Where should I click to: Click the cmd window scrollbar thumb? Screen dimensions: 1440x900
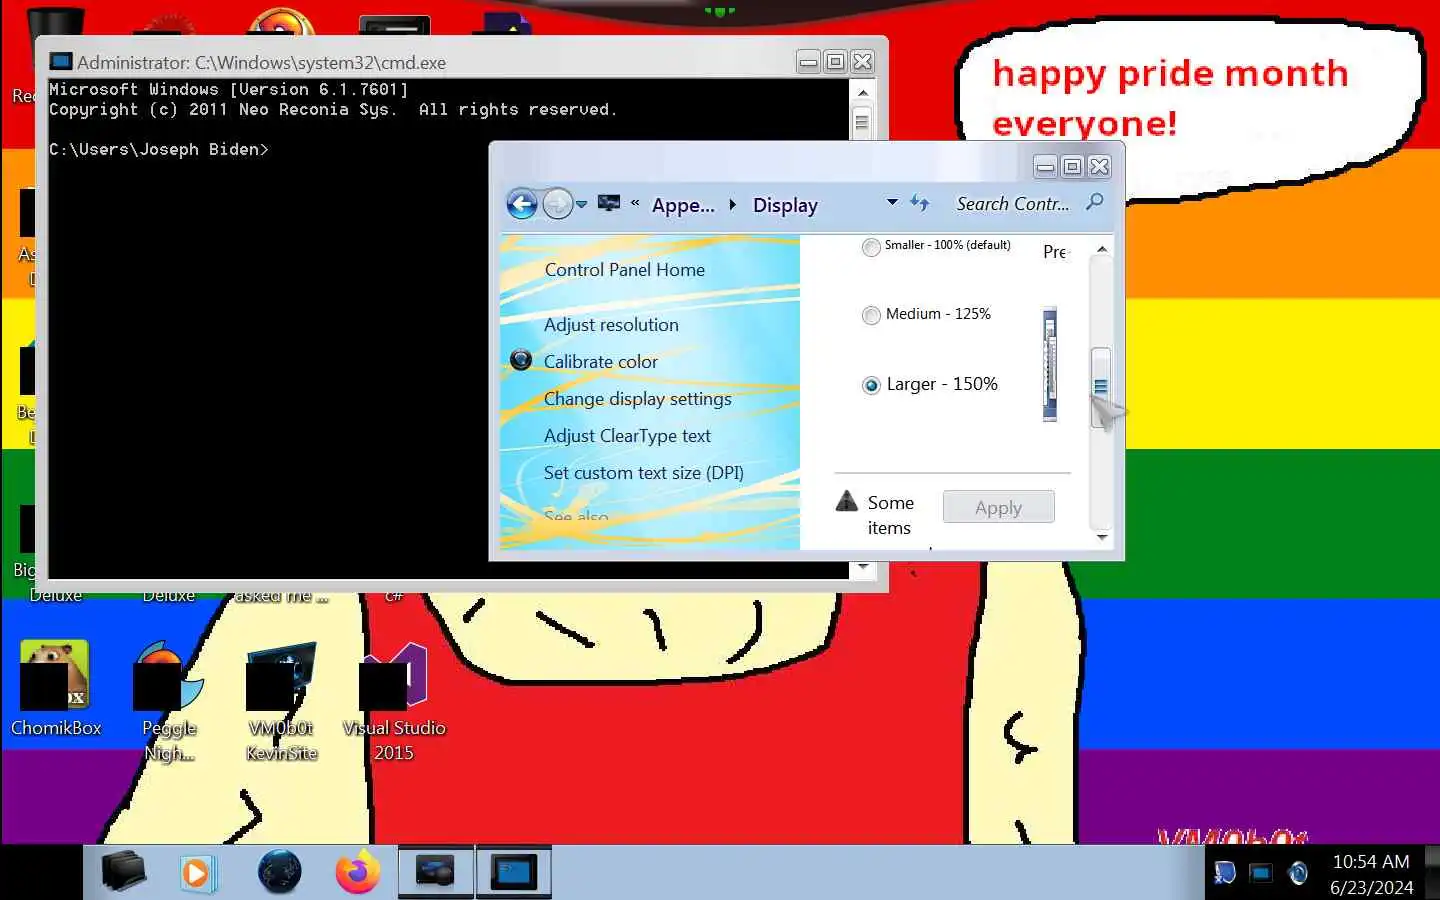pyautogui.click(x=862, y=123)
